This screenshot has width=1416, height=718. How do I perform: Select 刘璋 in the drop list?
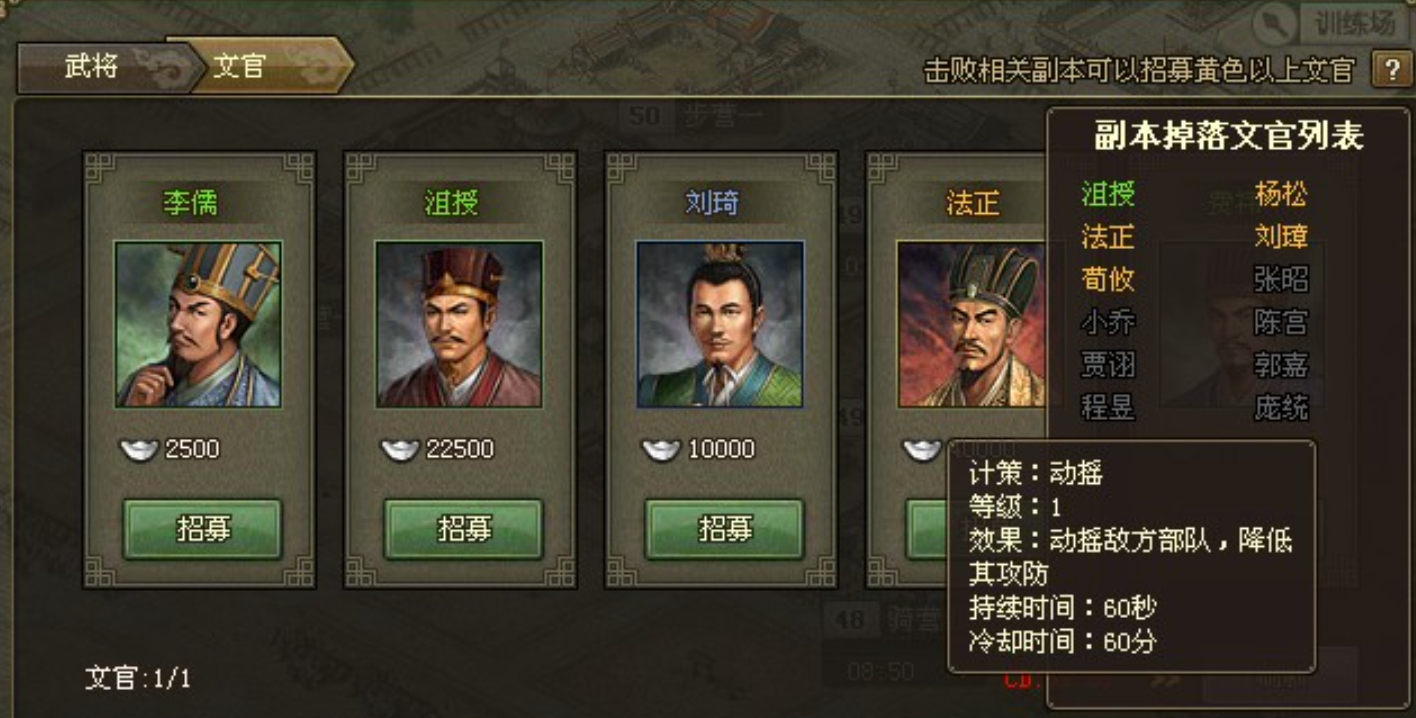coord(1281,236)
